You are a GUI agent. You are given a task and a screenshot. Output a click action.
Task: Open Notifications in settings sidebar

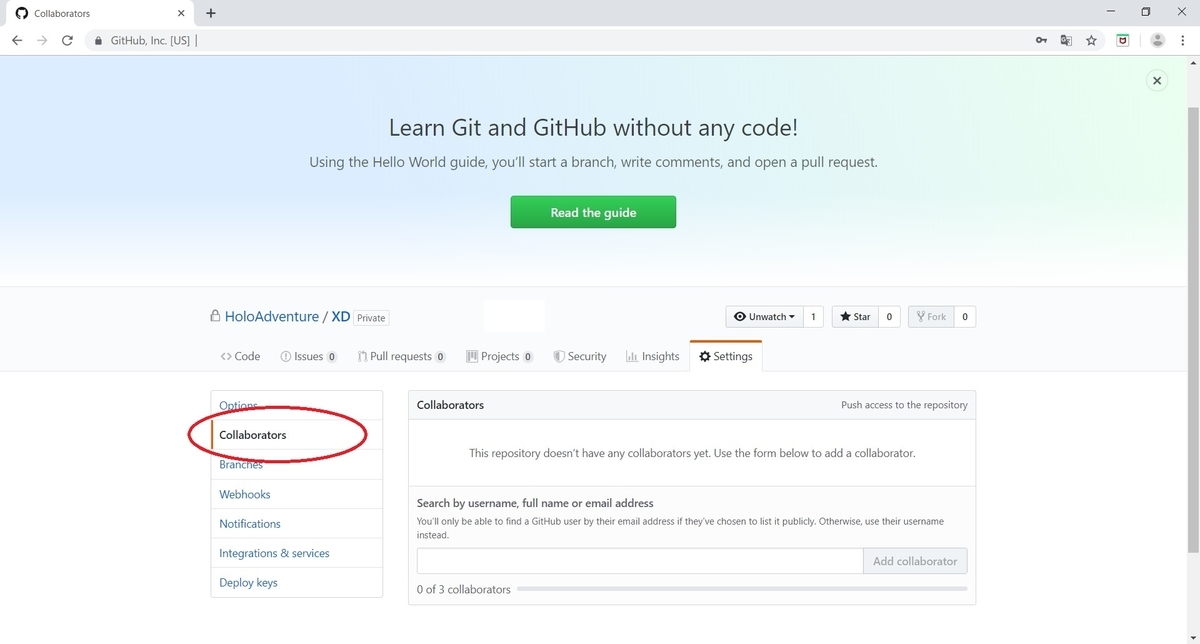pyautogui.click(x=297, y=523)
